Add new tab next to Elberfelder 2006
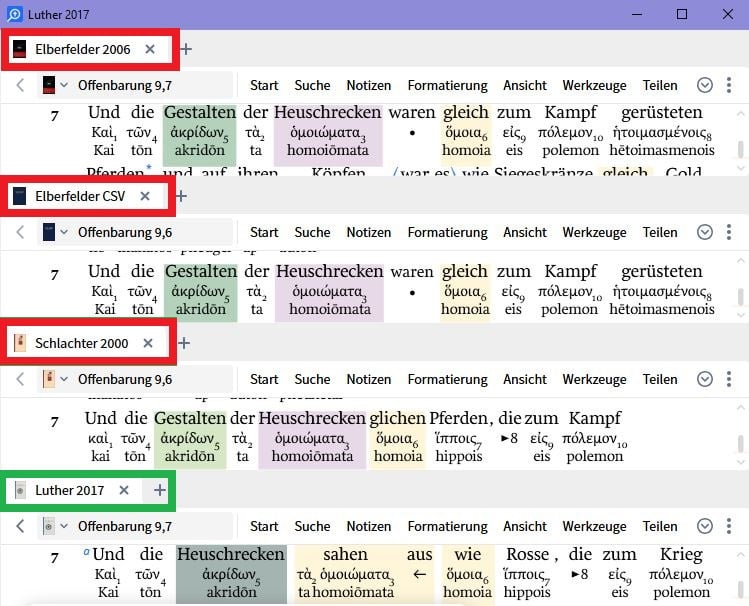This screenshot has height=606, width=749. click(186, 49)
